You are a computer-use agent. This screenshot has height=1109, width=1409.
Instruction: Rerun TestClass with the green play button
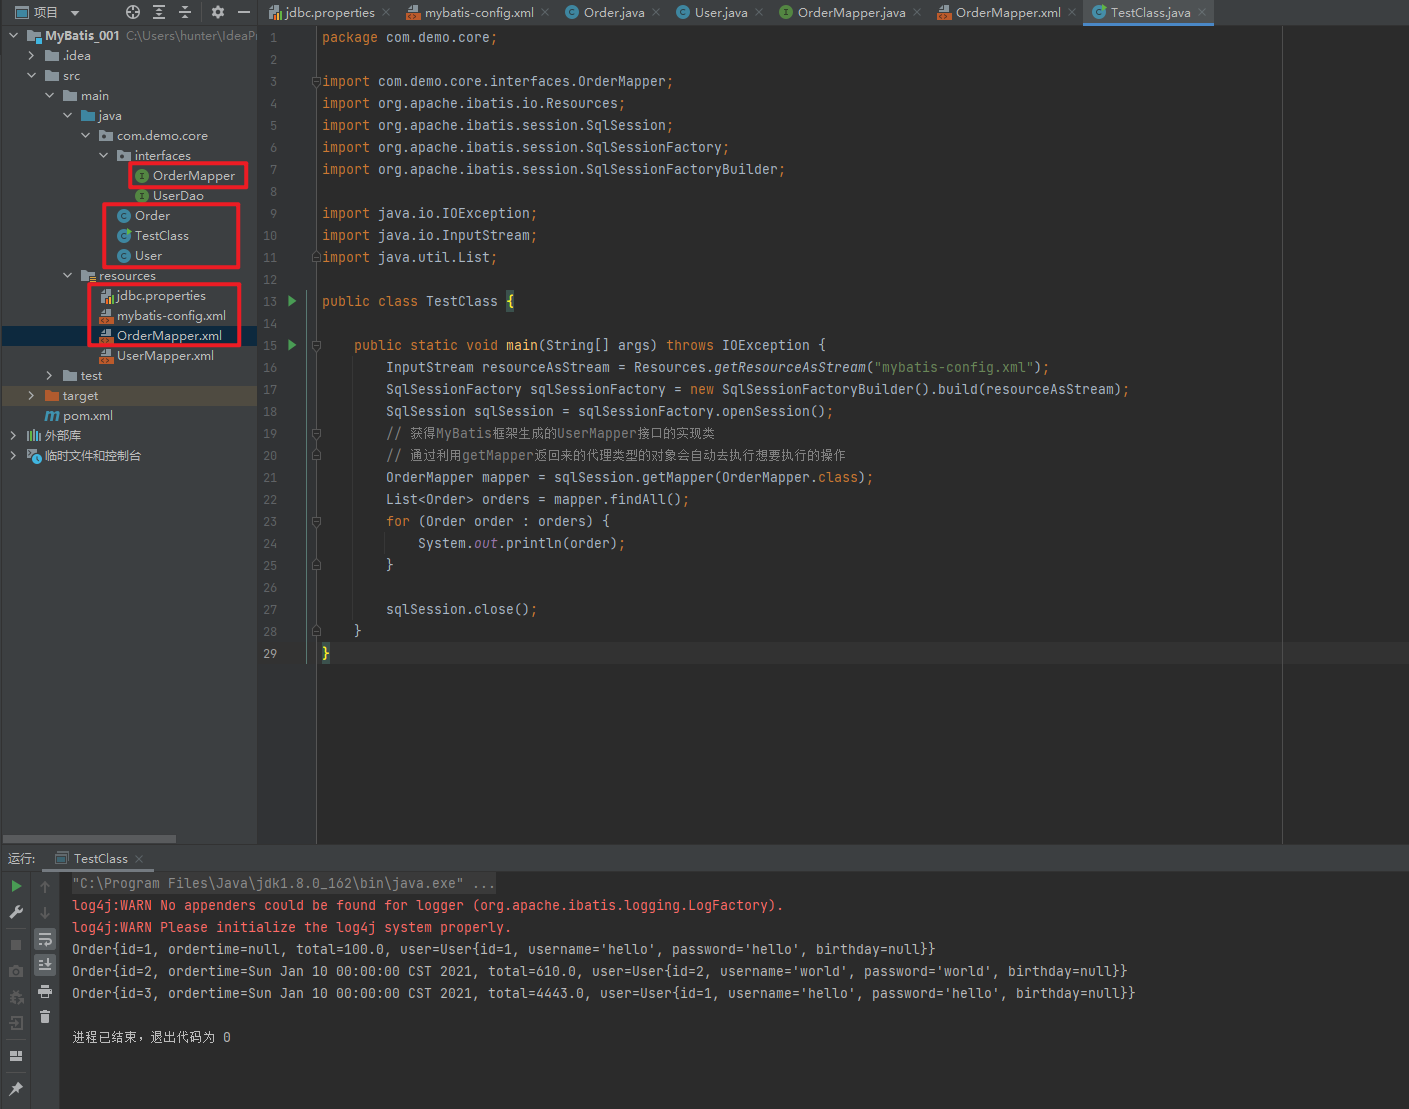coord(16,886)
